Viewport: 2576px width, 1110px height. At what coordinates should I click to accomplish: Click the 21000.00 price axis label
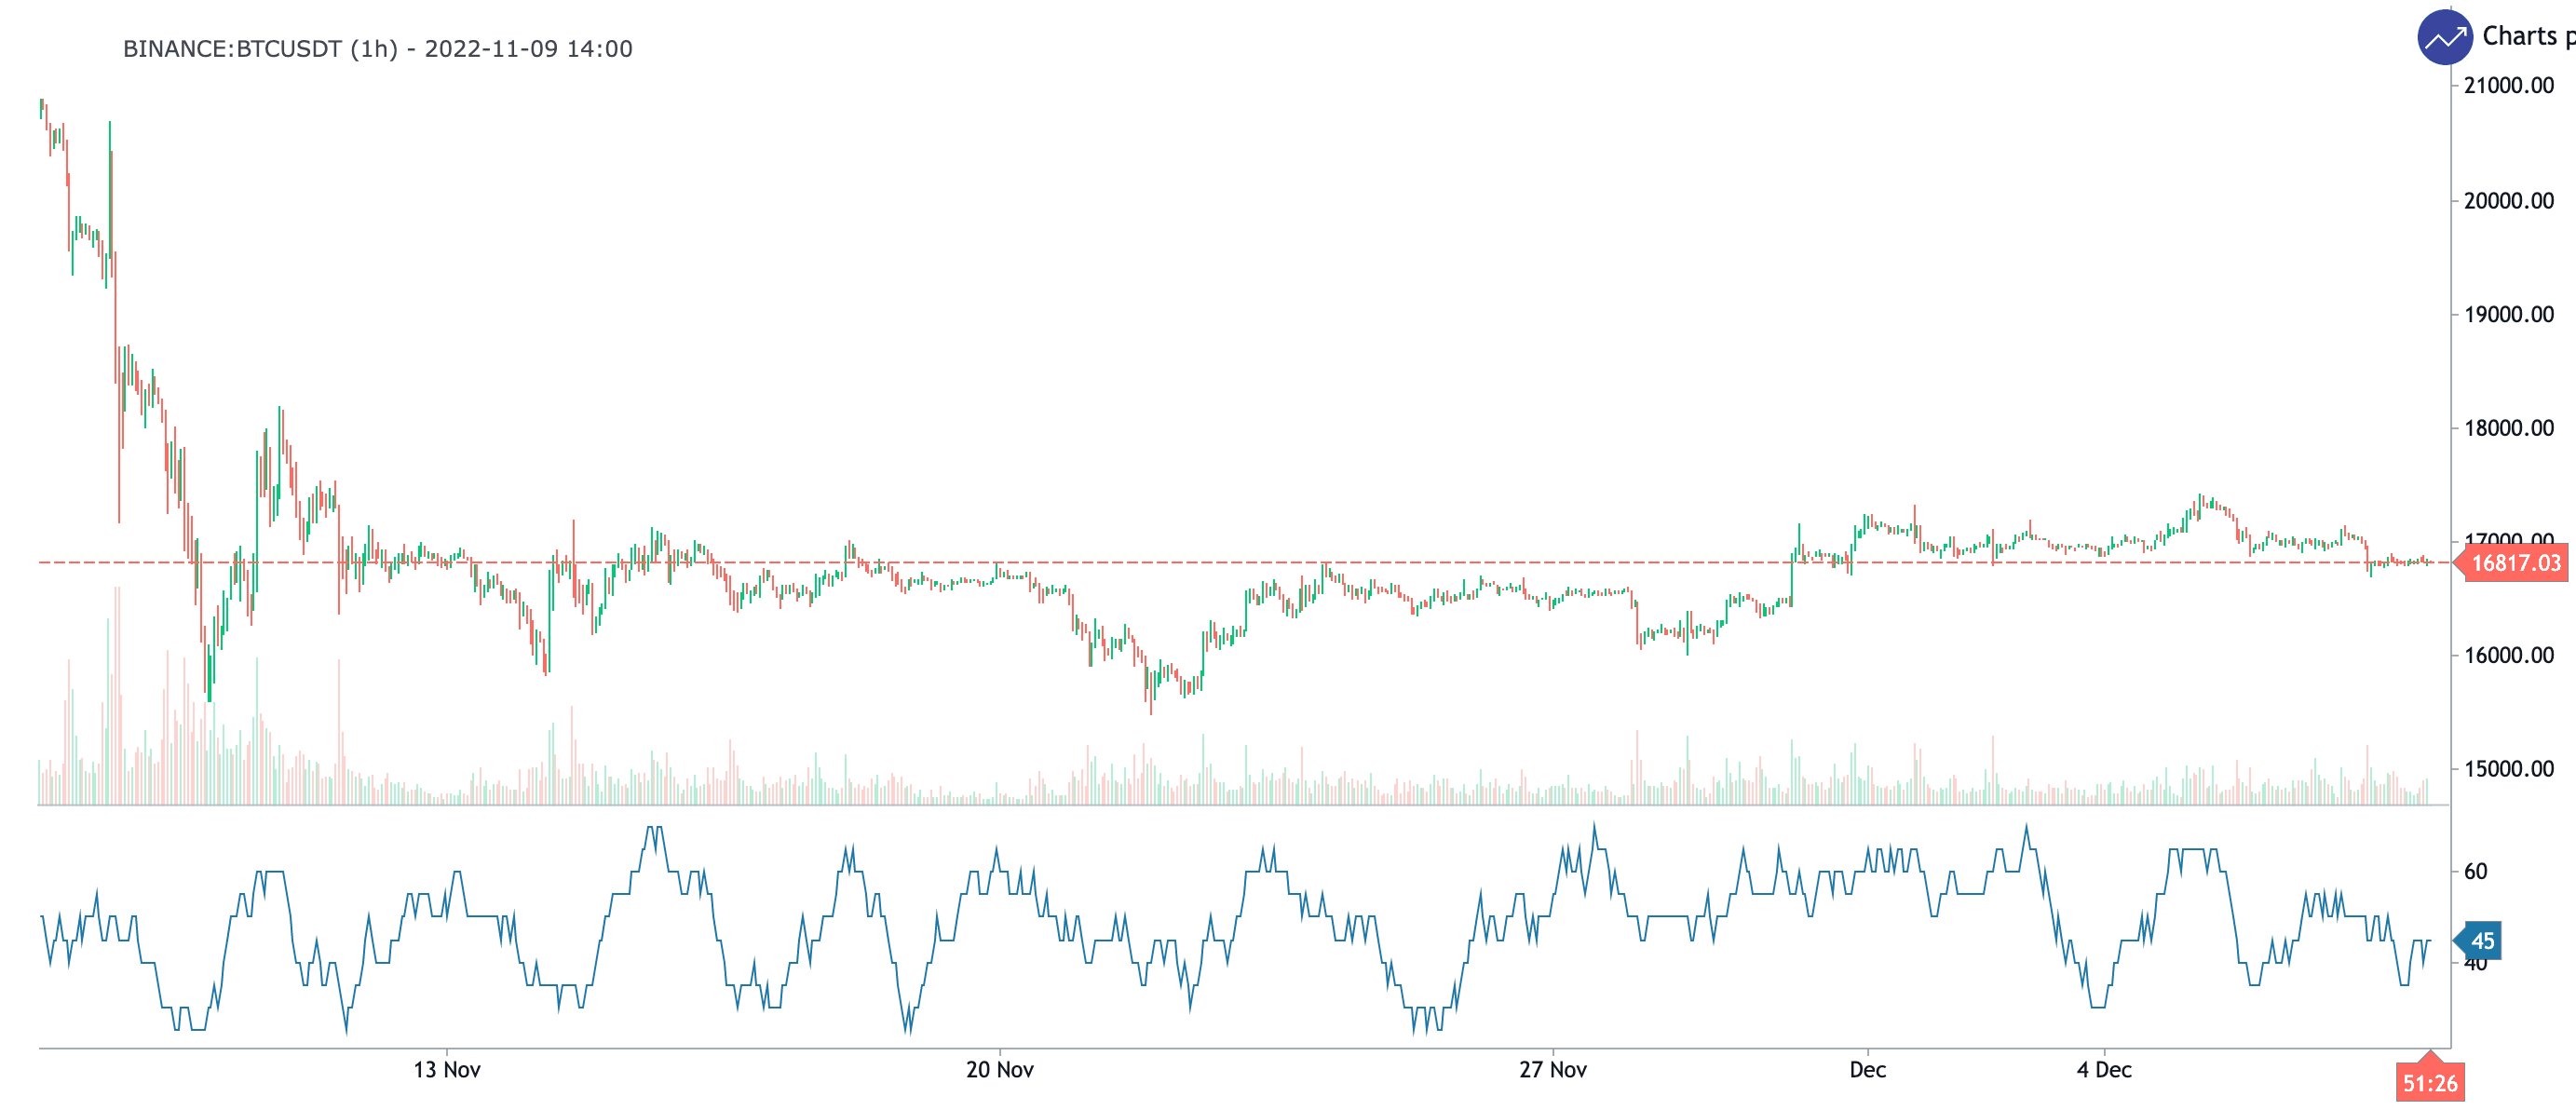(x=2508, y=86)
